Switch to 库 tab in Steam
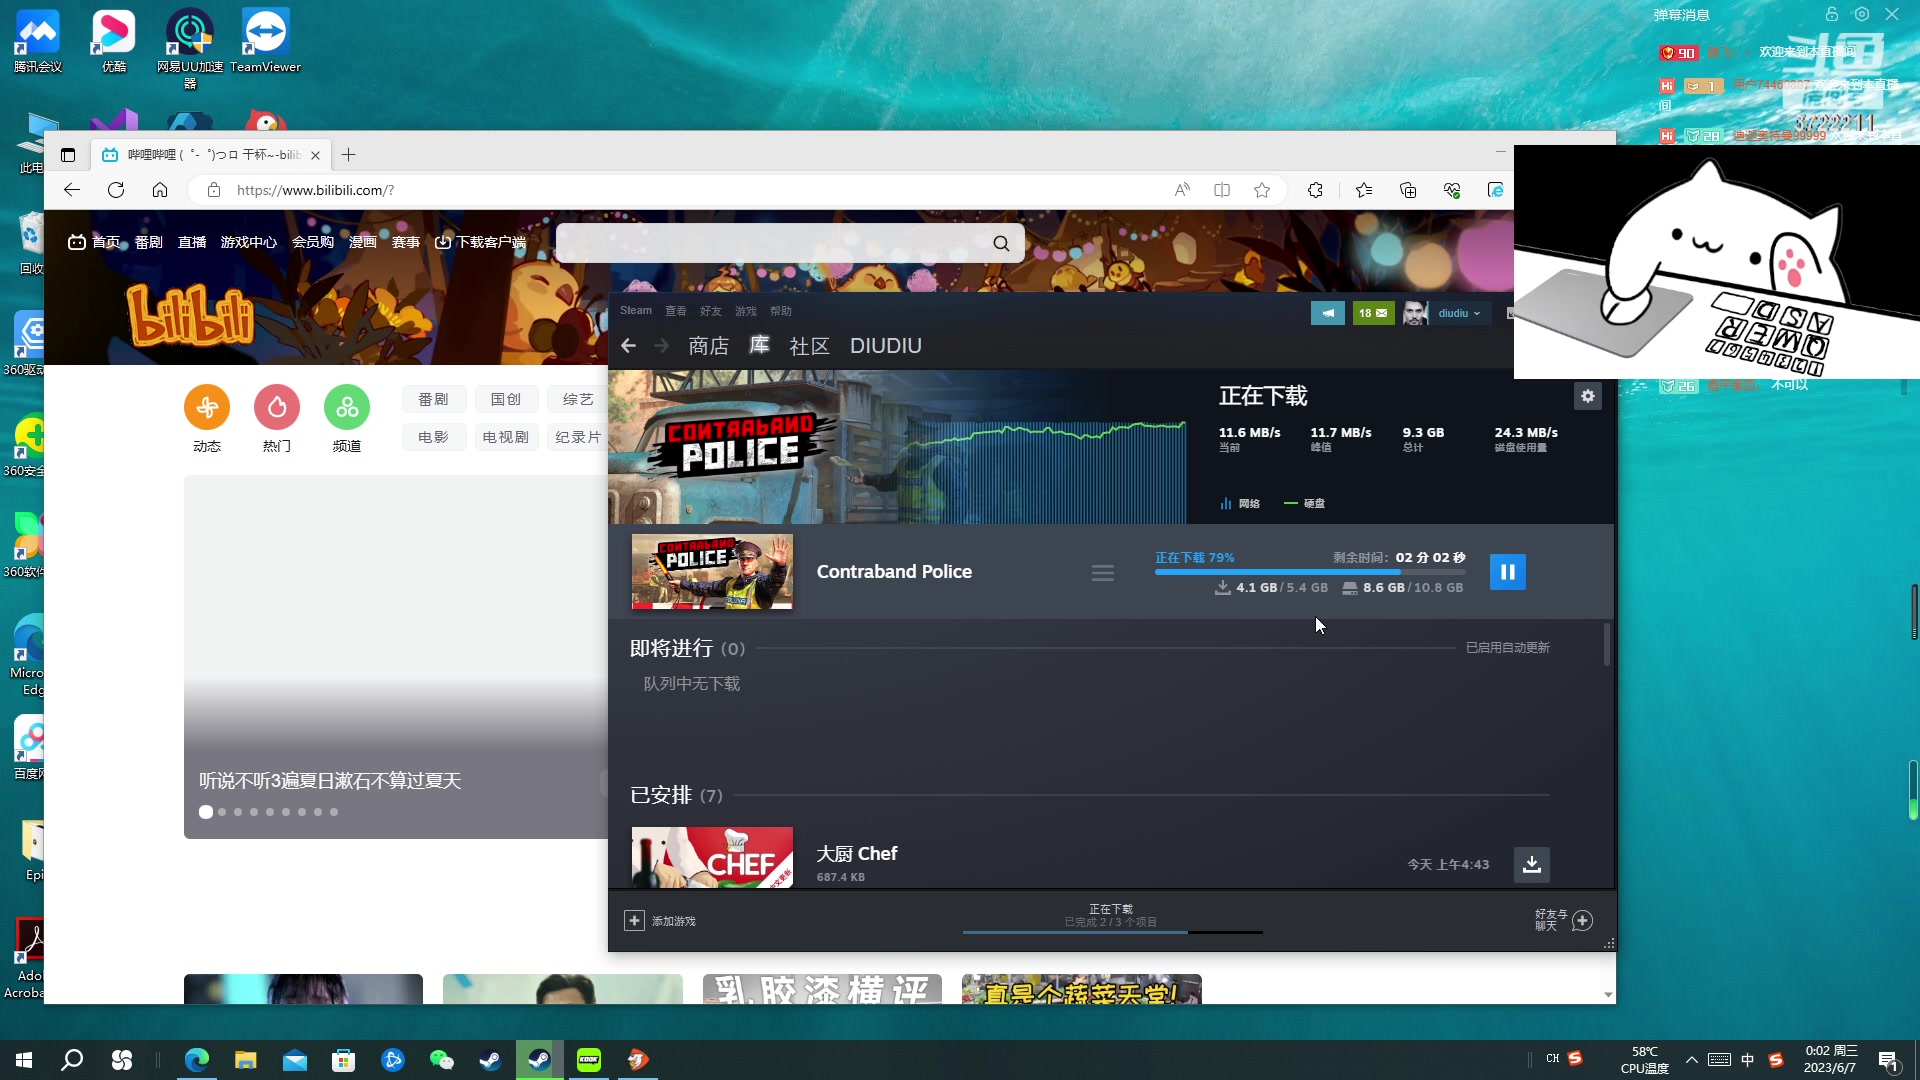The height and width of the screenshot is (1080, 1920). (x=760, y=345)
